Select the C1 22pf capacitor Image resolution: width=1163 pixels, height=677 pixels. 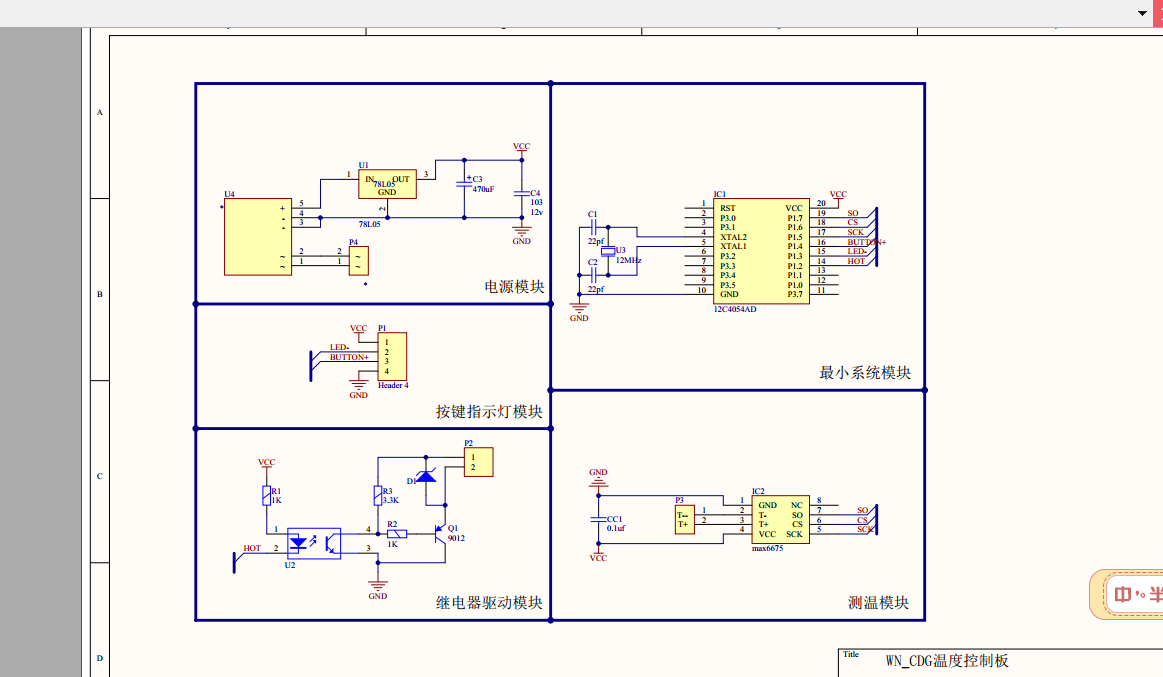[593, 228]
